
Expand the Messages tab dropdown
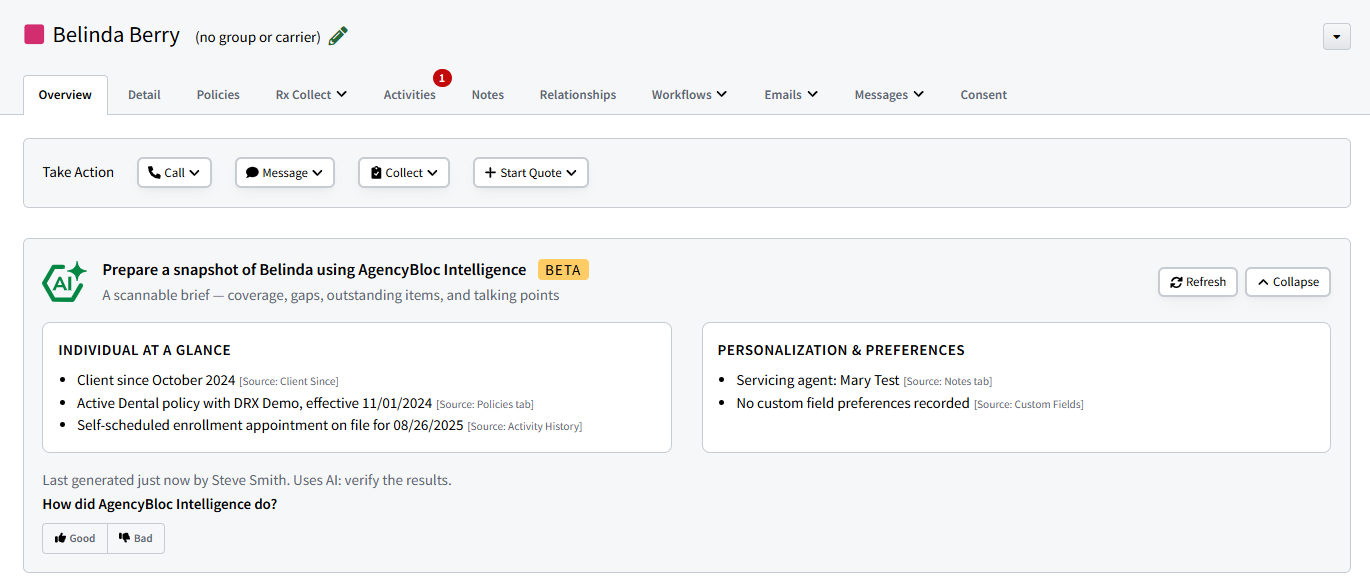tap(889, 95)
